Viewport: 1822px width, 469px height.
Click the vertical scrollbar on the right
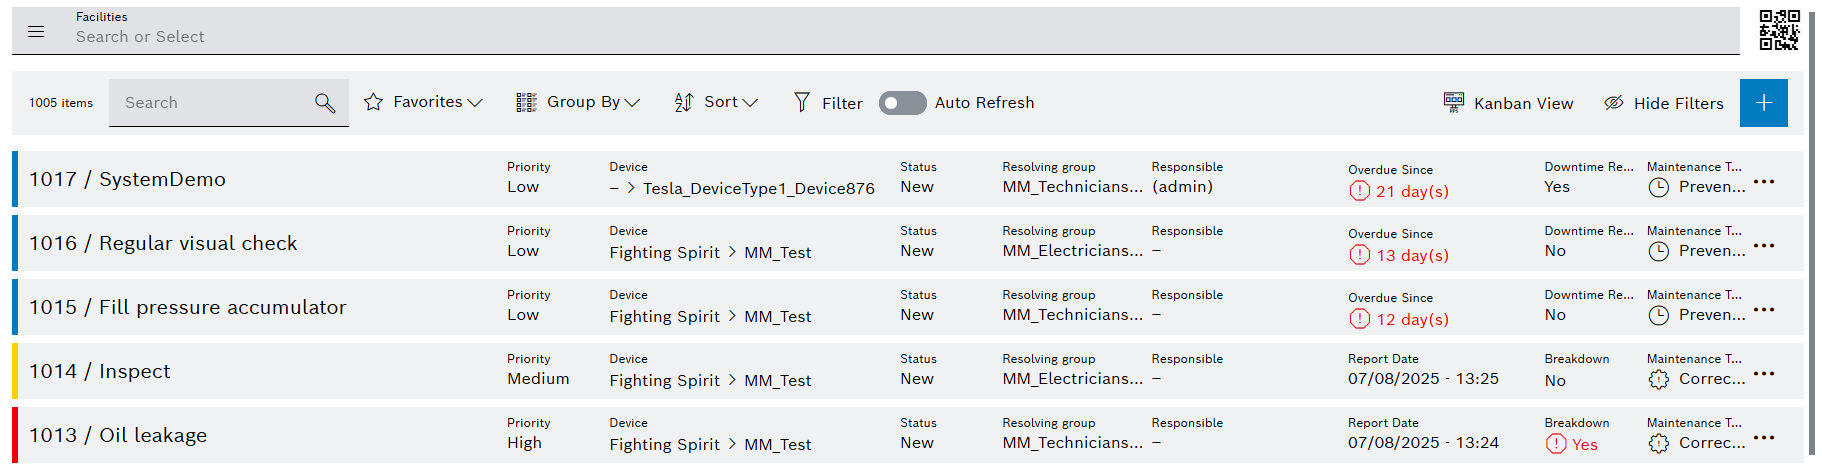(1811, 230)
